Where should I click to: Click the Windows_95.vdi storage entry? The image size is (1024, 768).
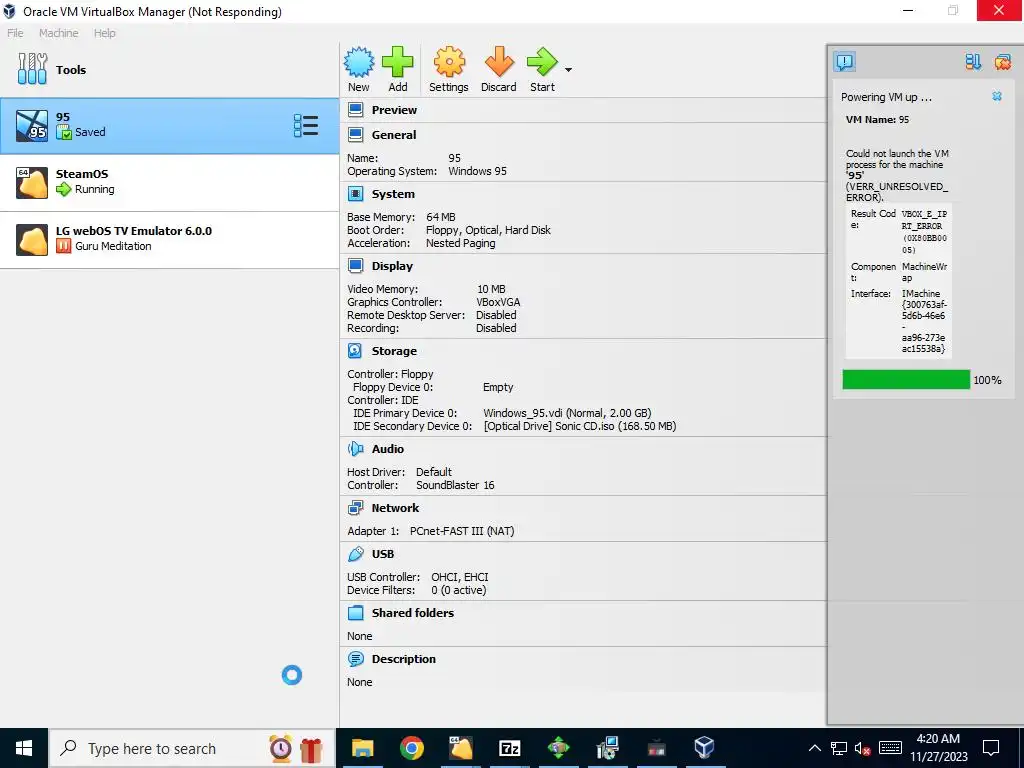pyautogui.click(x=567, y=413)
